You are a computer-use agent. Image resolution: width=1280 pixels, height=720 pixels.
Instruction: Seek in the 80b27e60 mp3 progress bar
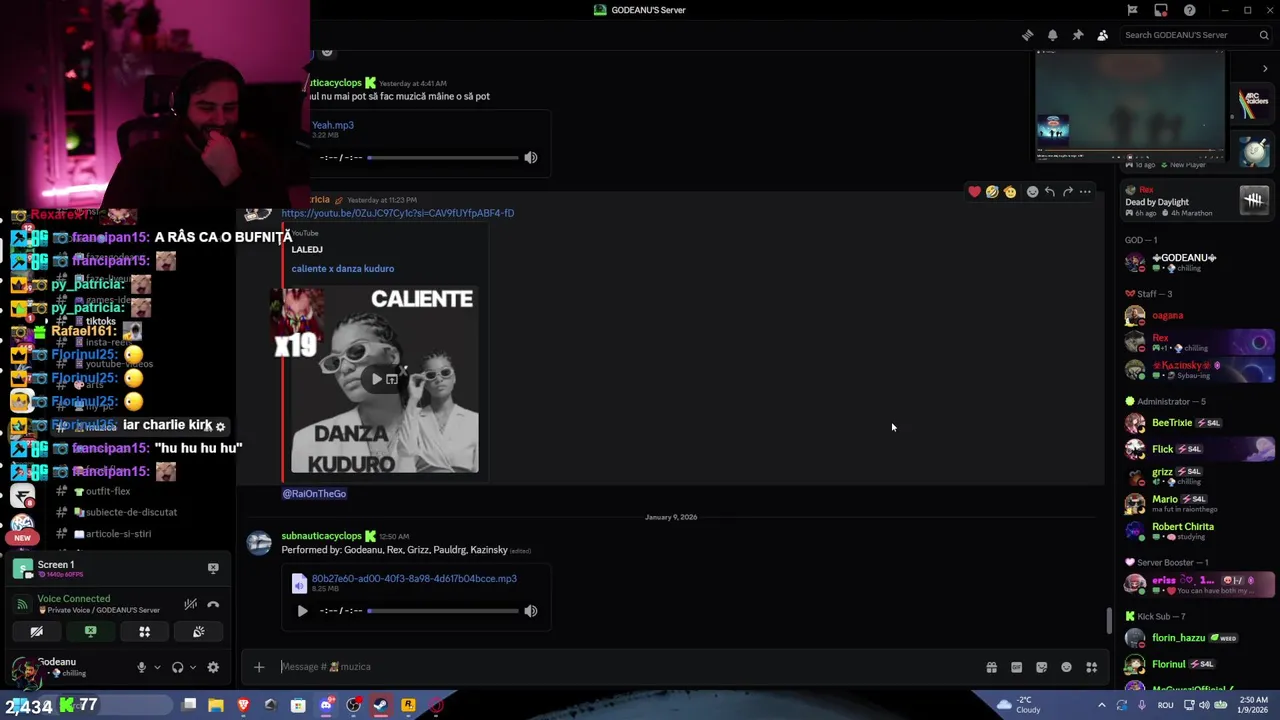click(x=443, y=610)
